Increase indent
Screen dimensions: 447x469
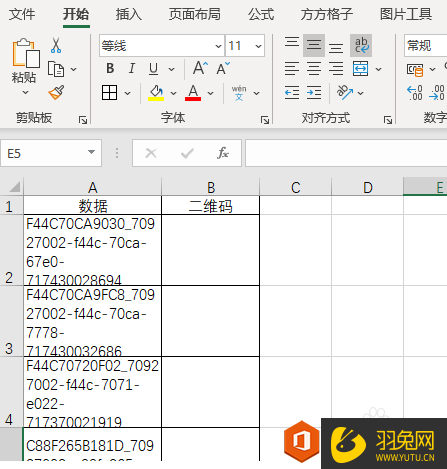coord(314,93)
